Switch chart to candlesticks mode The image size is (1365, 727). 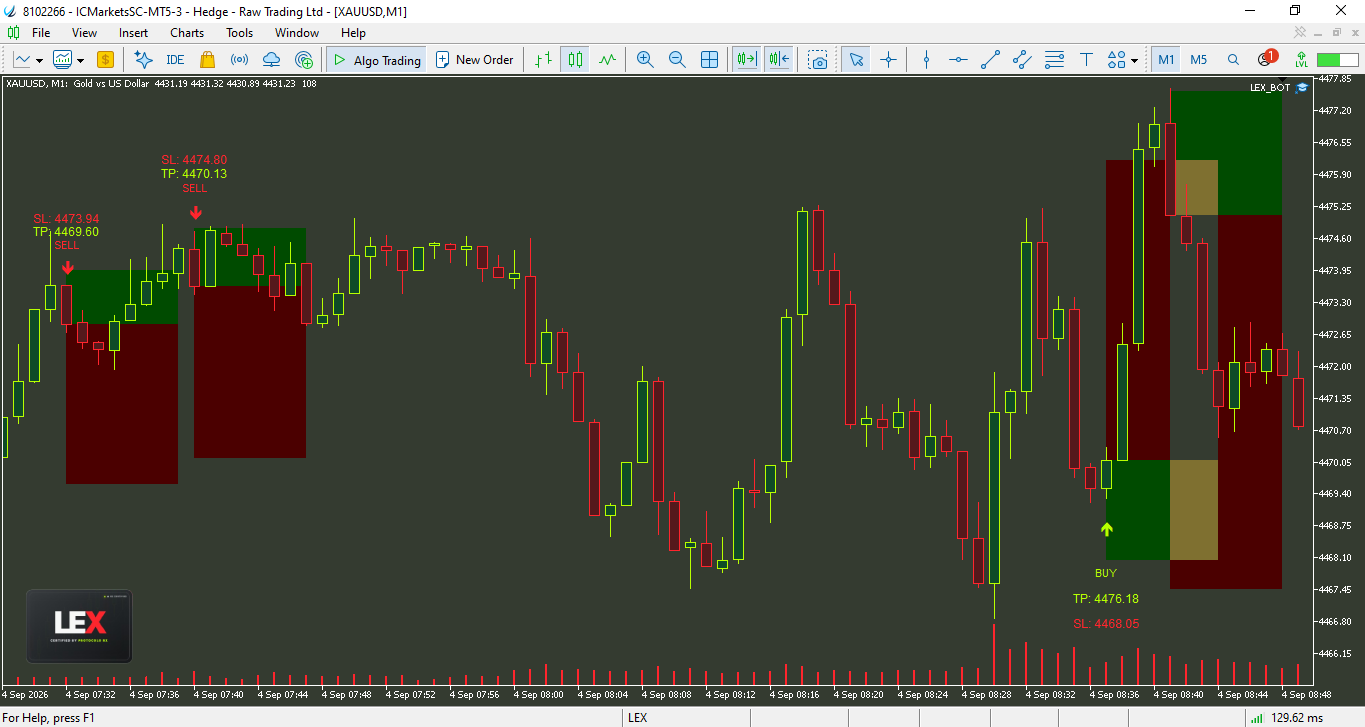tap(575, 60)
